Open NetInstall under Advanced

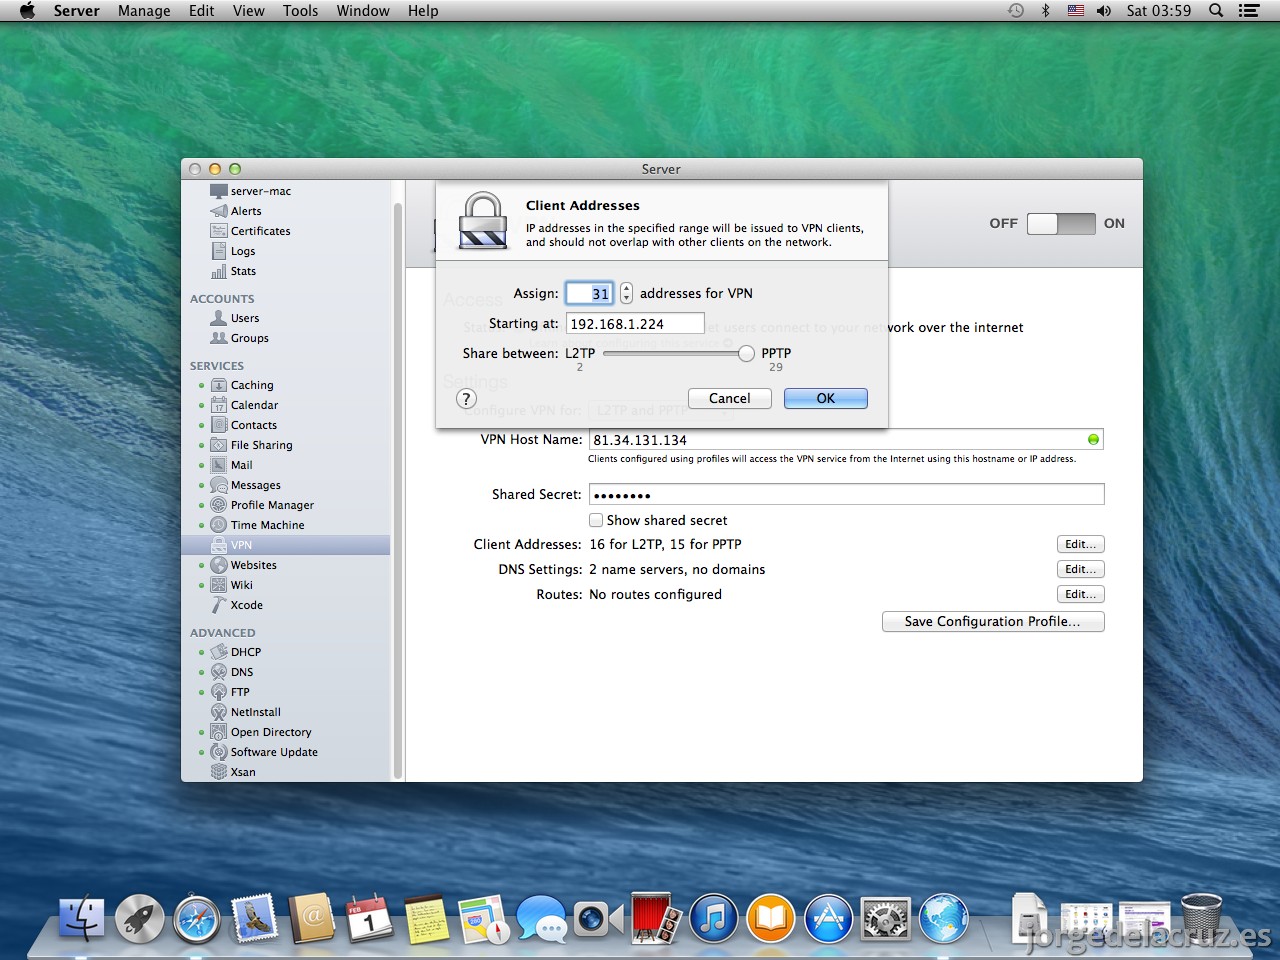246,712
